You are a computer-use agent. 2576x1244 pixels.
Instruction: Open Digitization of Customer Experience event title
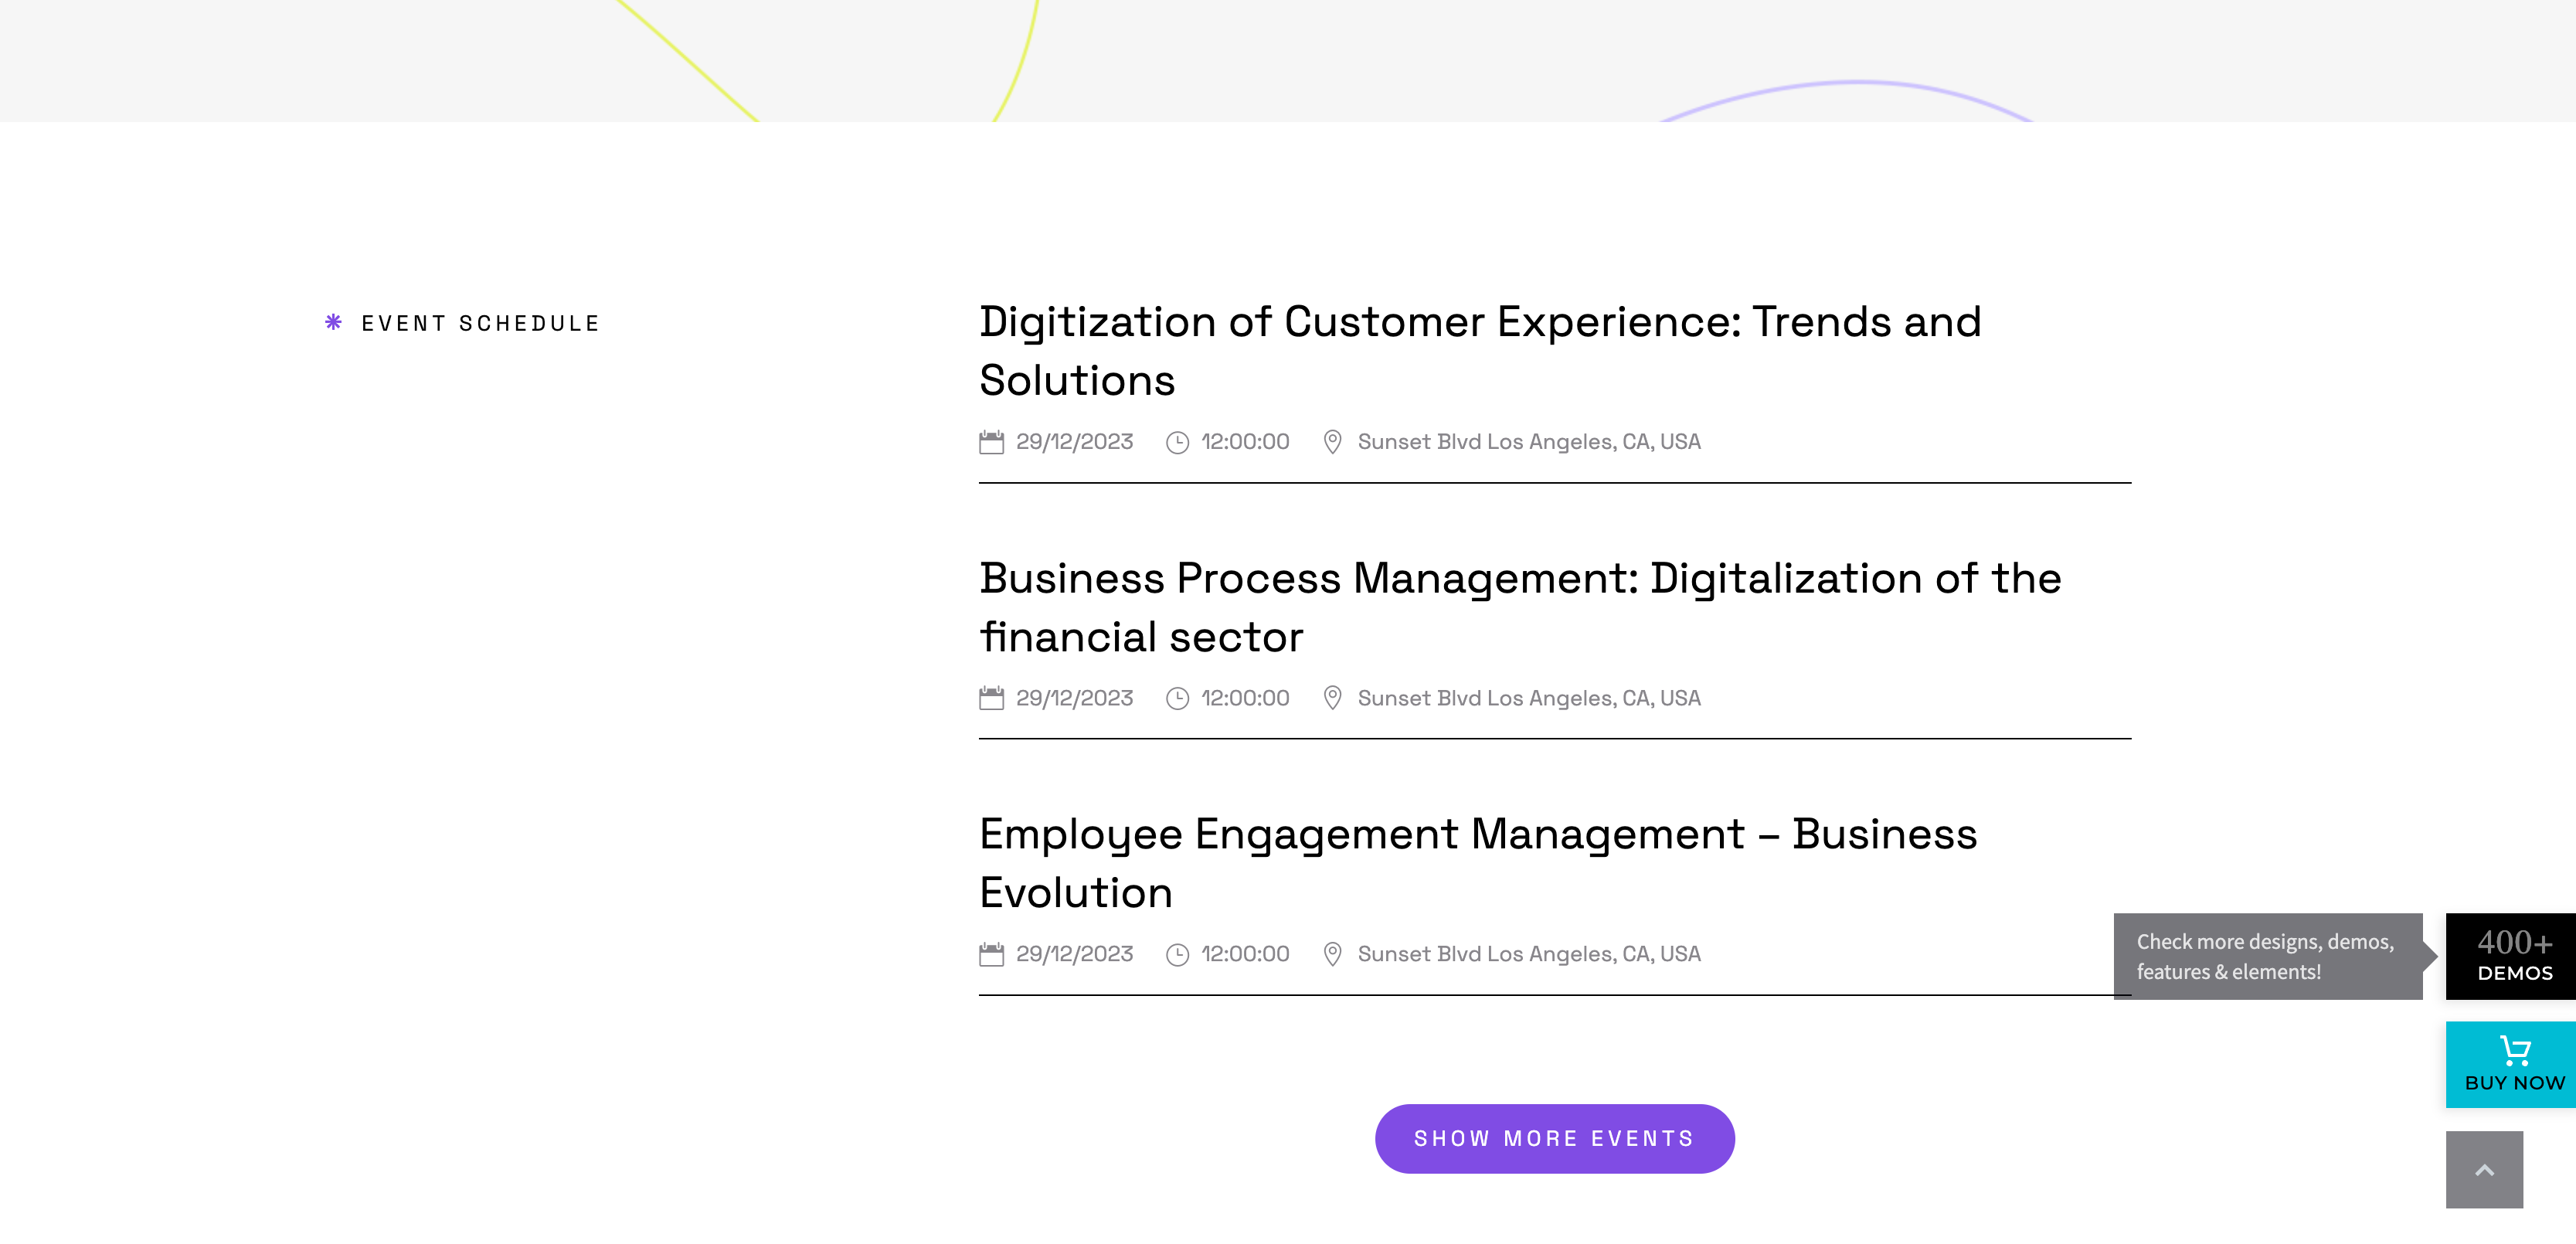(x=1480, y=351)
